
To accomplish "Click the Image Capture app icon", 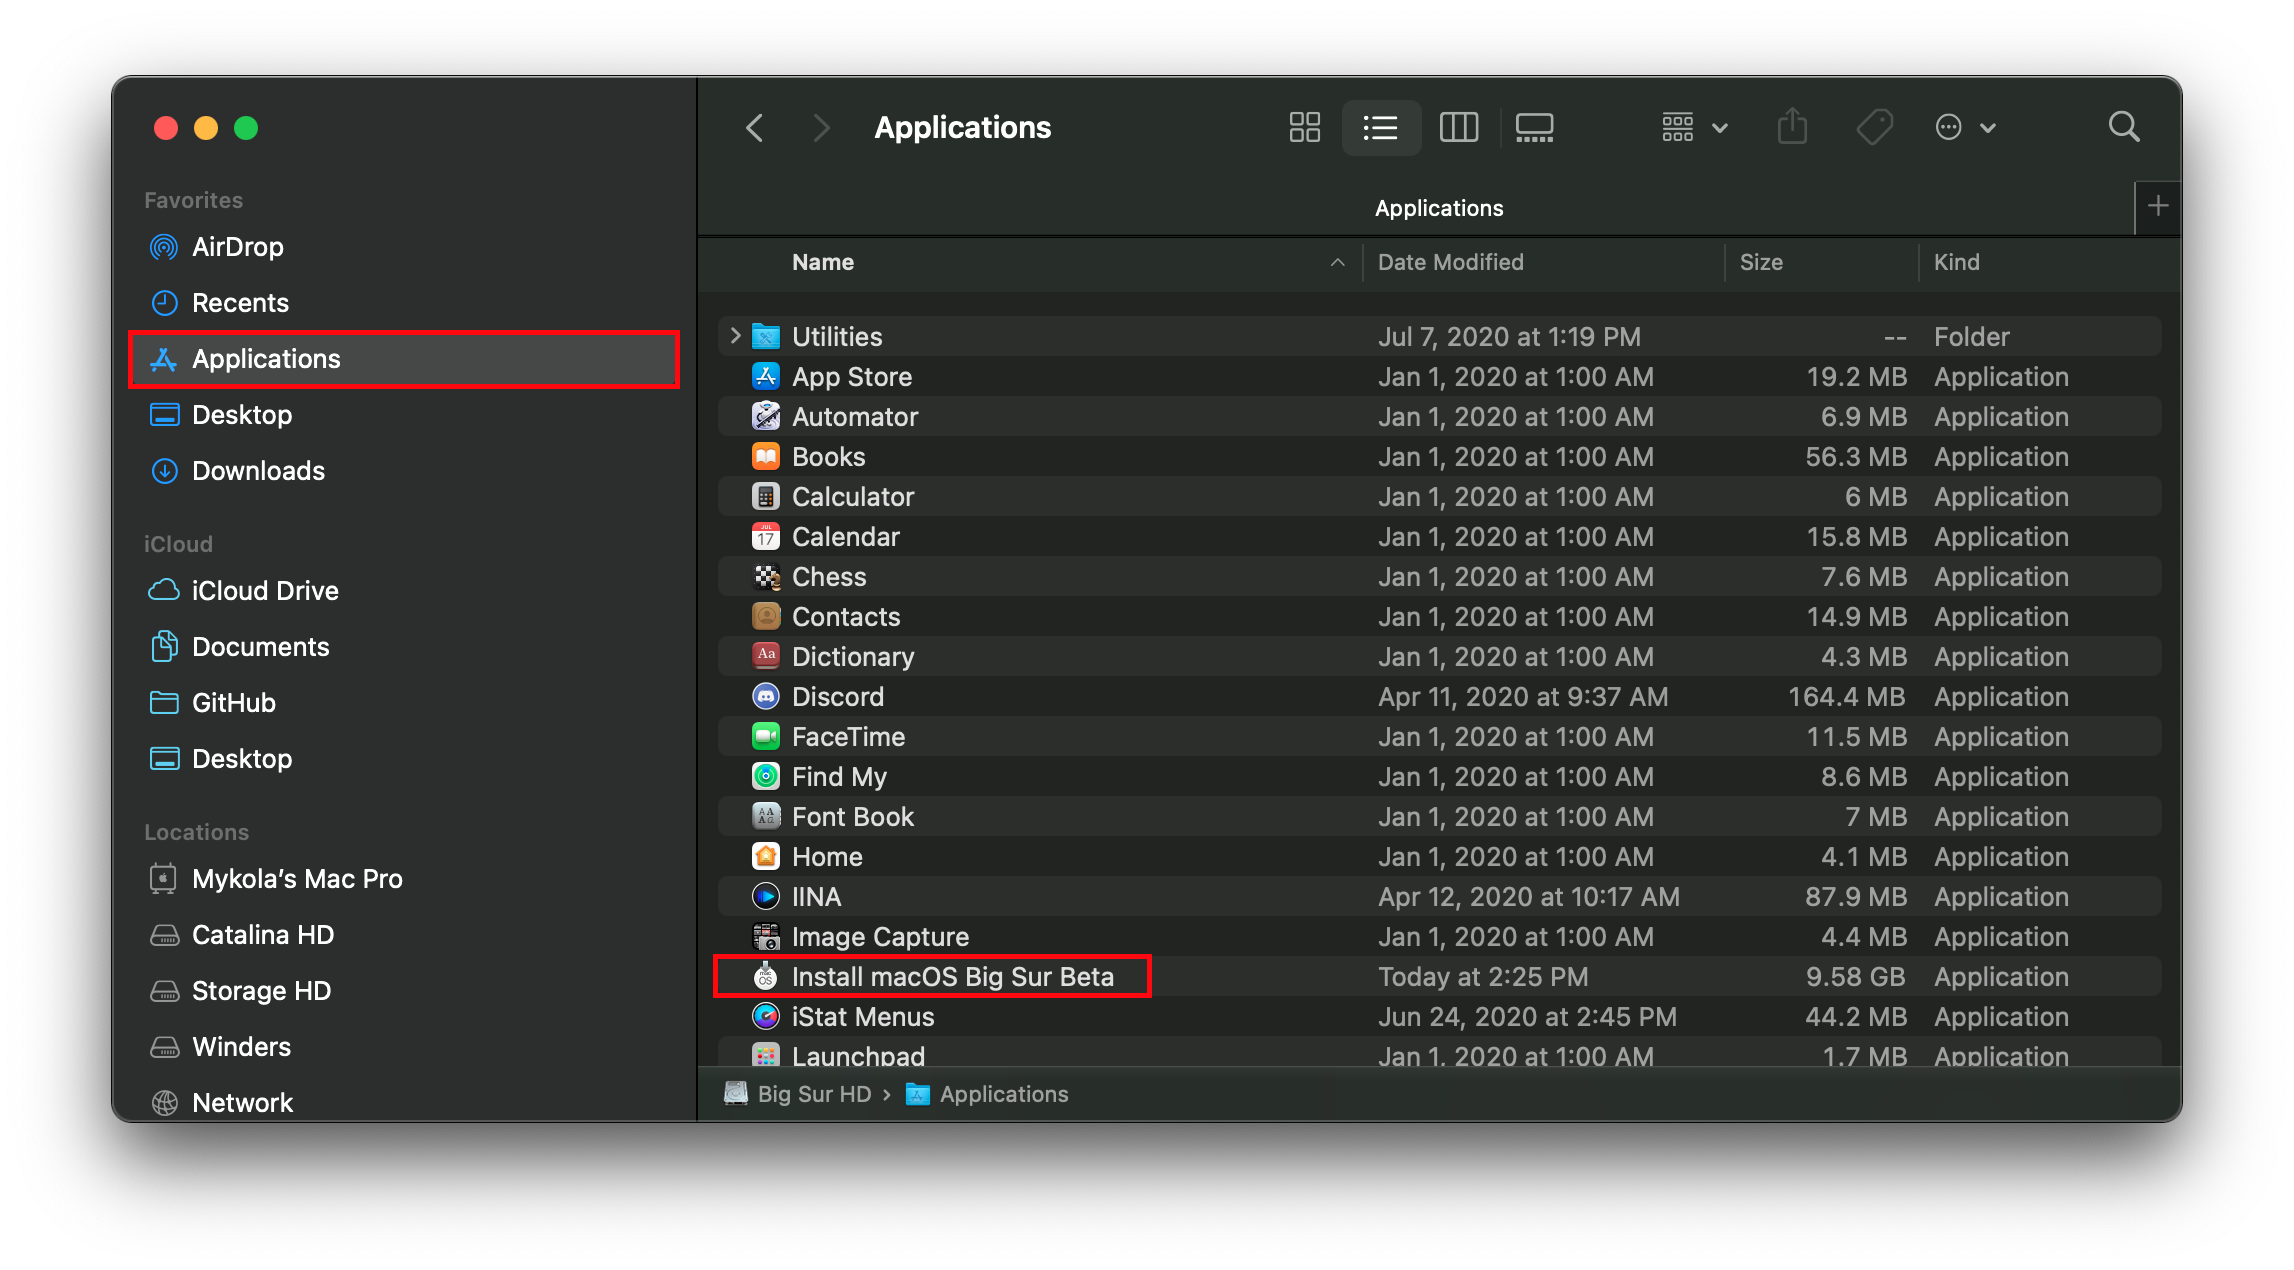I will pos(766,936).
